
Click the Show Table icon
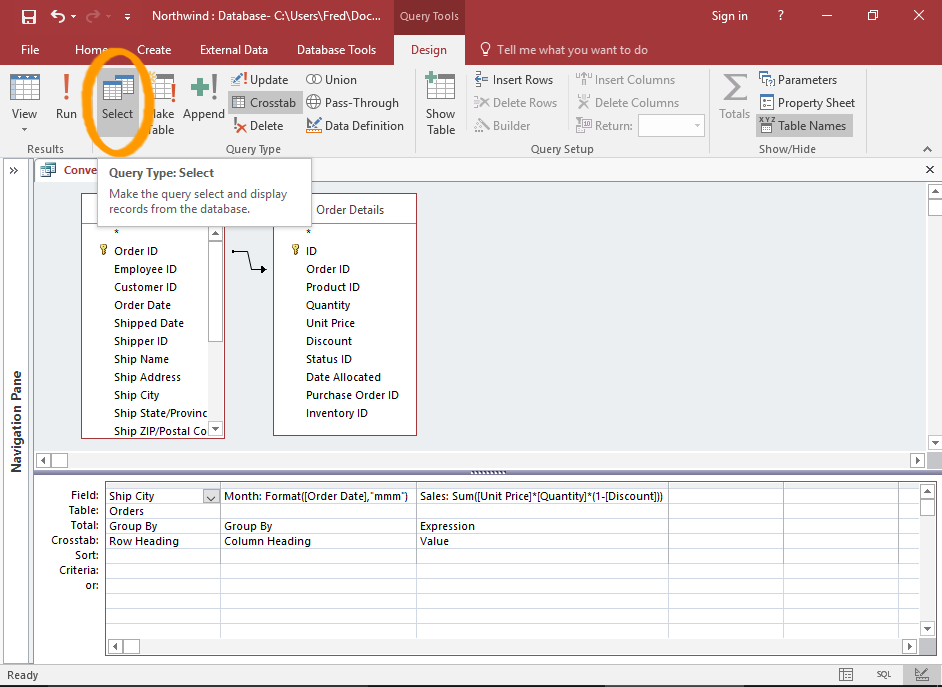tap(440, 102)
